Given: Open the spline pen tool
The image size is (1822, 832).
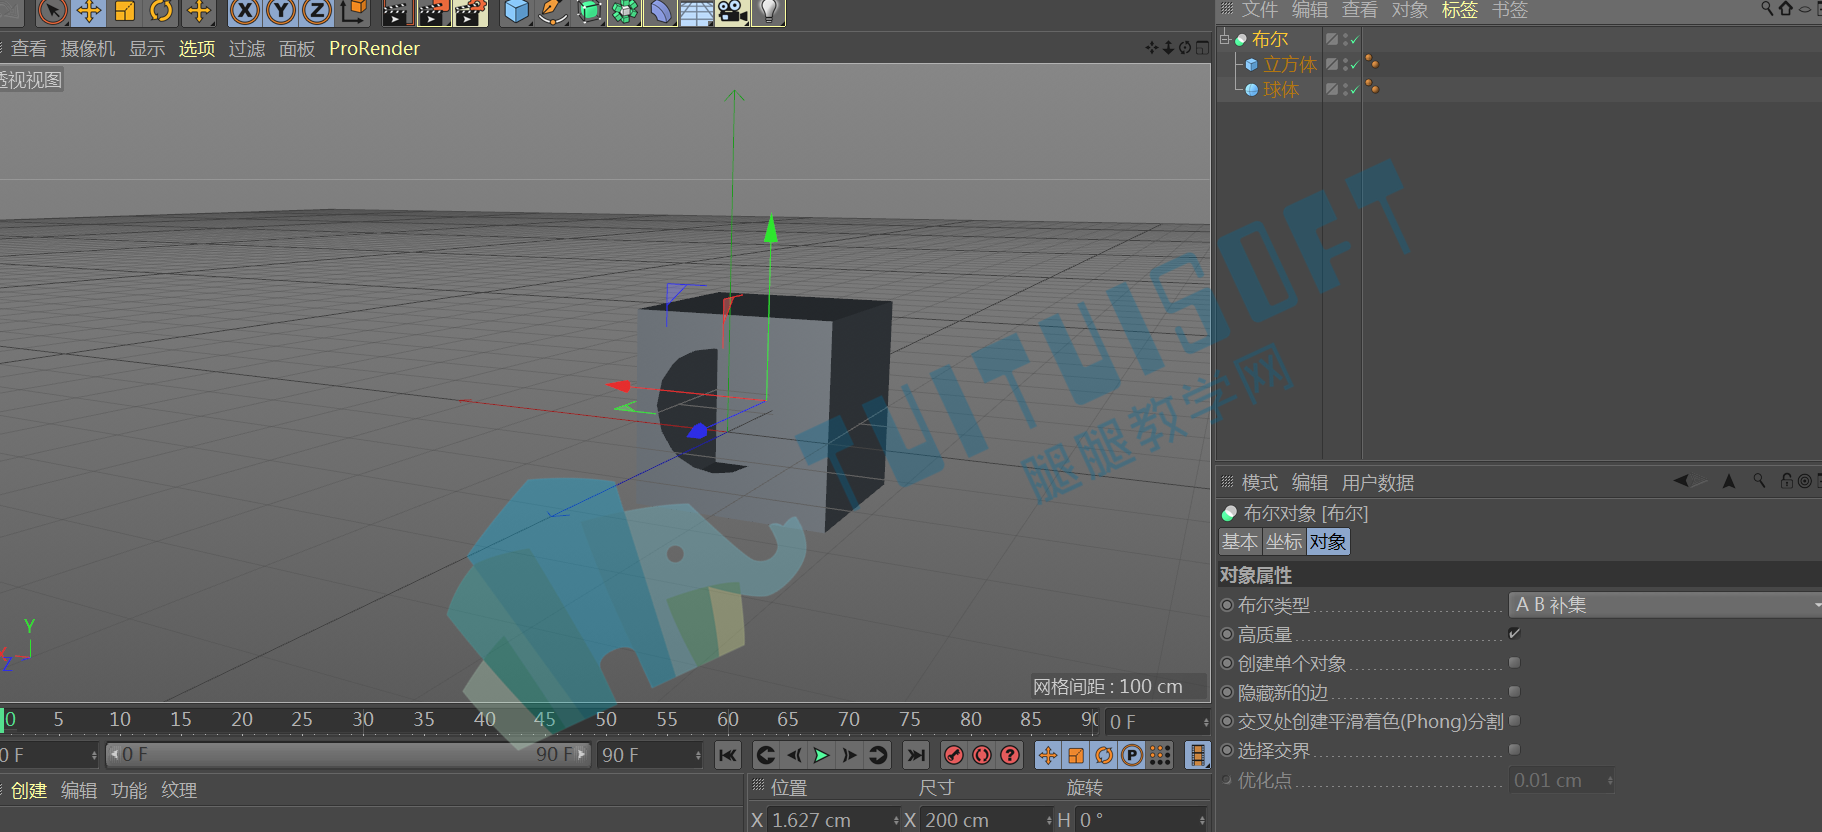Looking at the screenshot, I should pos(553,12).
